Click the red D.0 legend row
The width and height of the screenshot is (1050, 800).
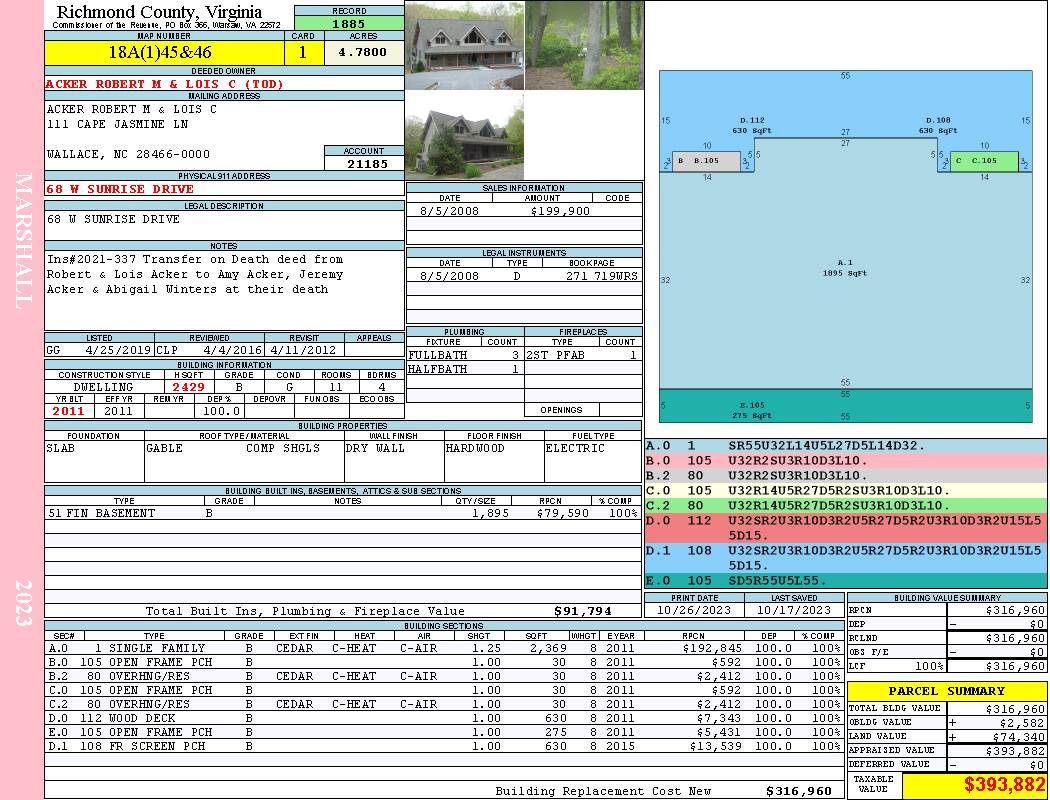click(845, 527)
